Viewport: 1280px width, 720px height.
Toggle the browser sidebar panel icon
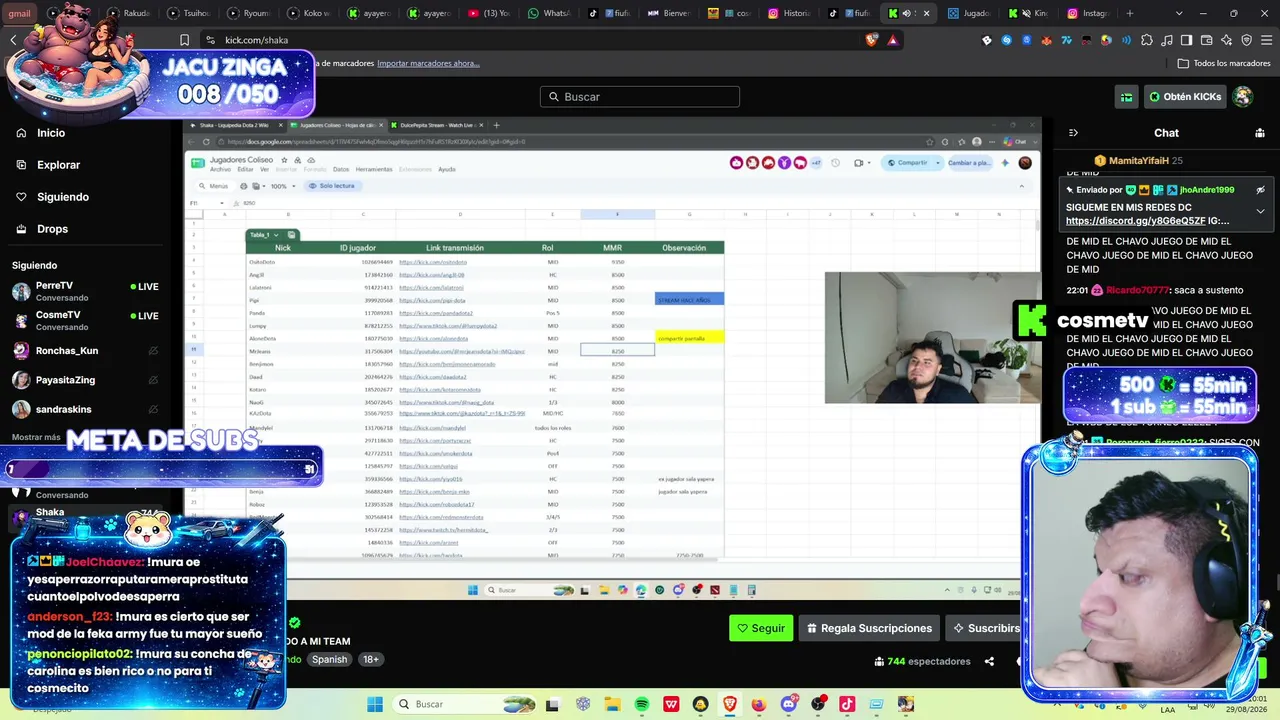click(1186, 40)
